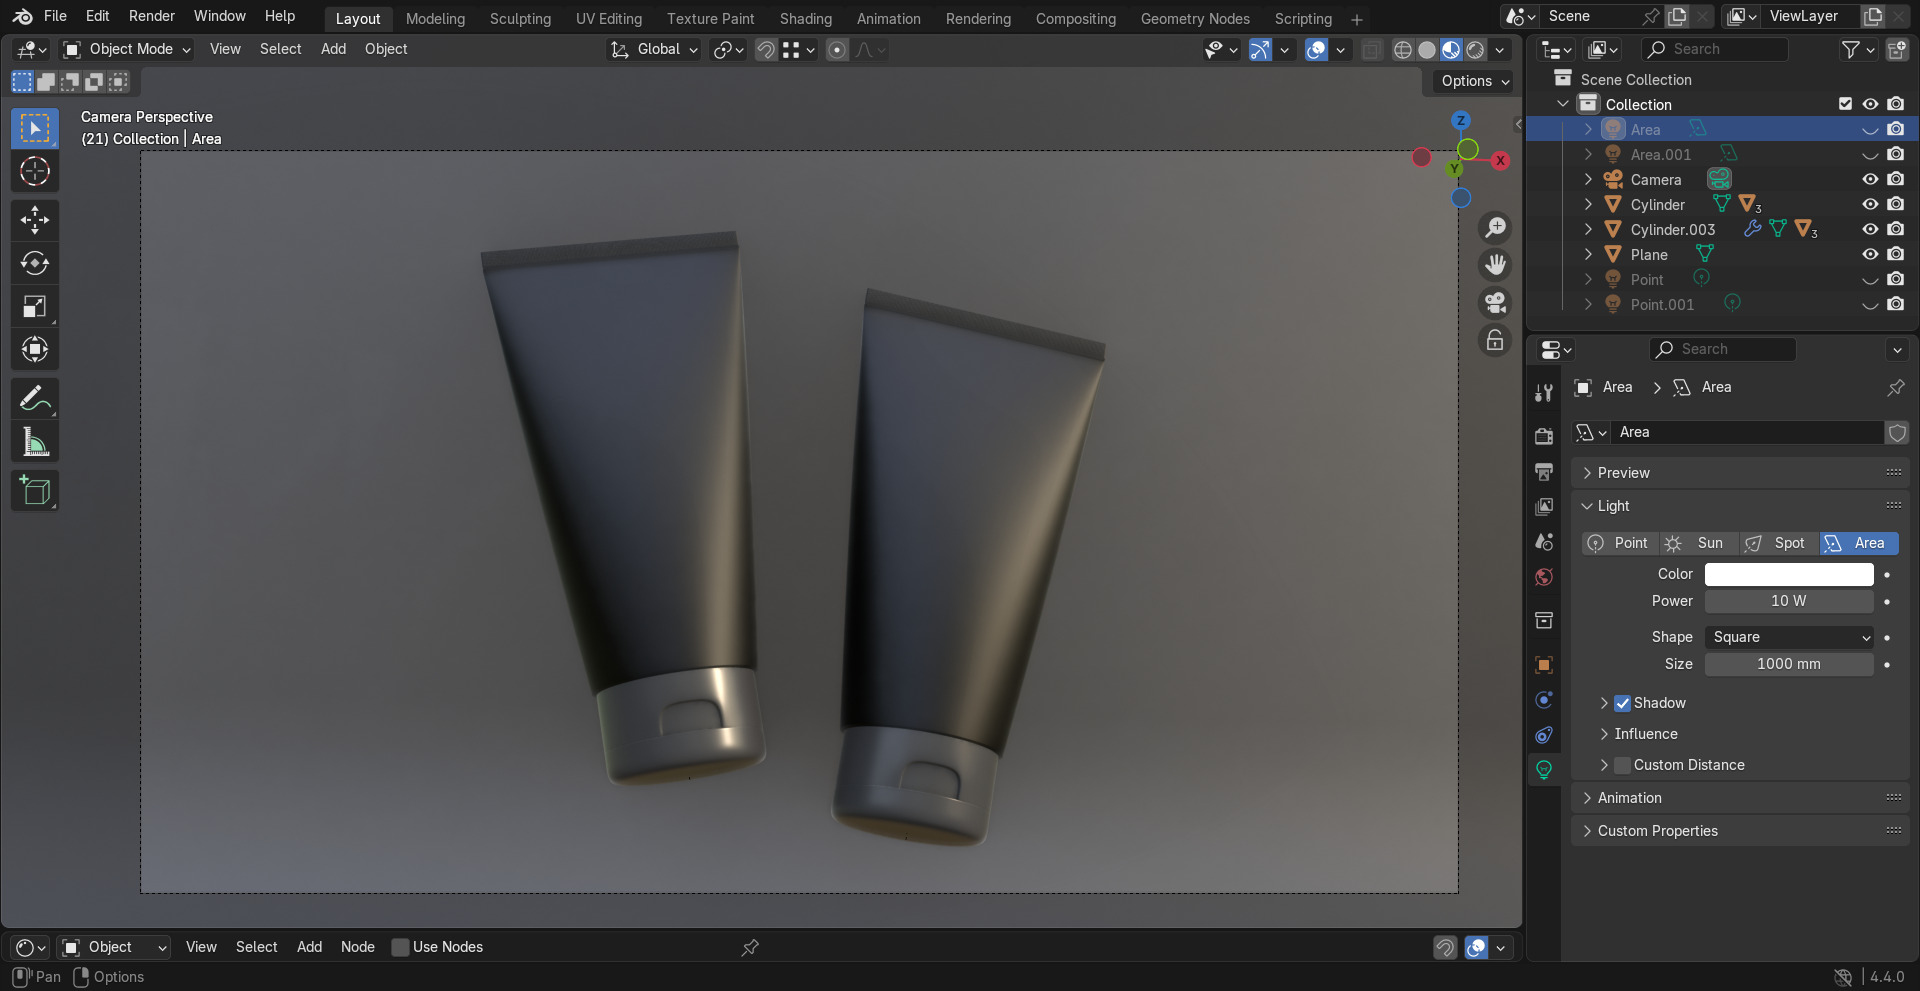1920x991 pixels.
Task: Toggle the camera view icon
Action: 1495,303
